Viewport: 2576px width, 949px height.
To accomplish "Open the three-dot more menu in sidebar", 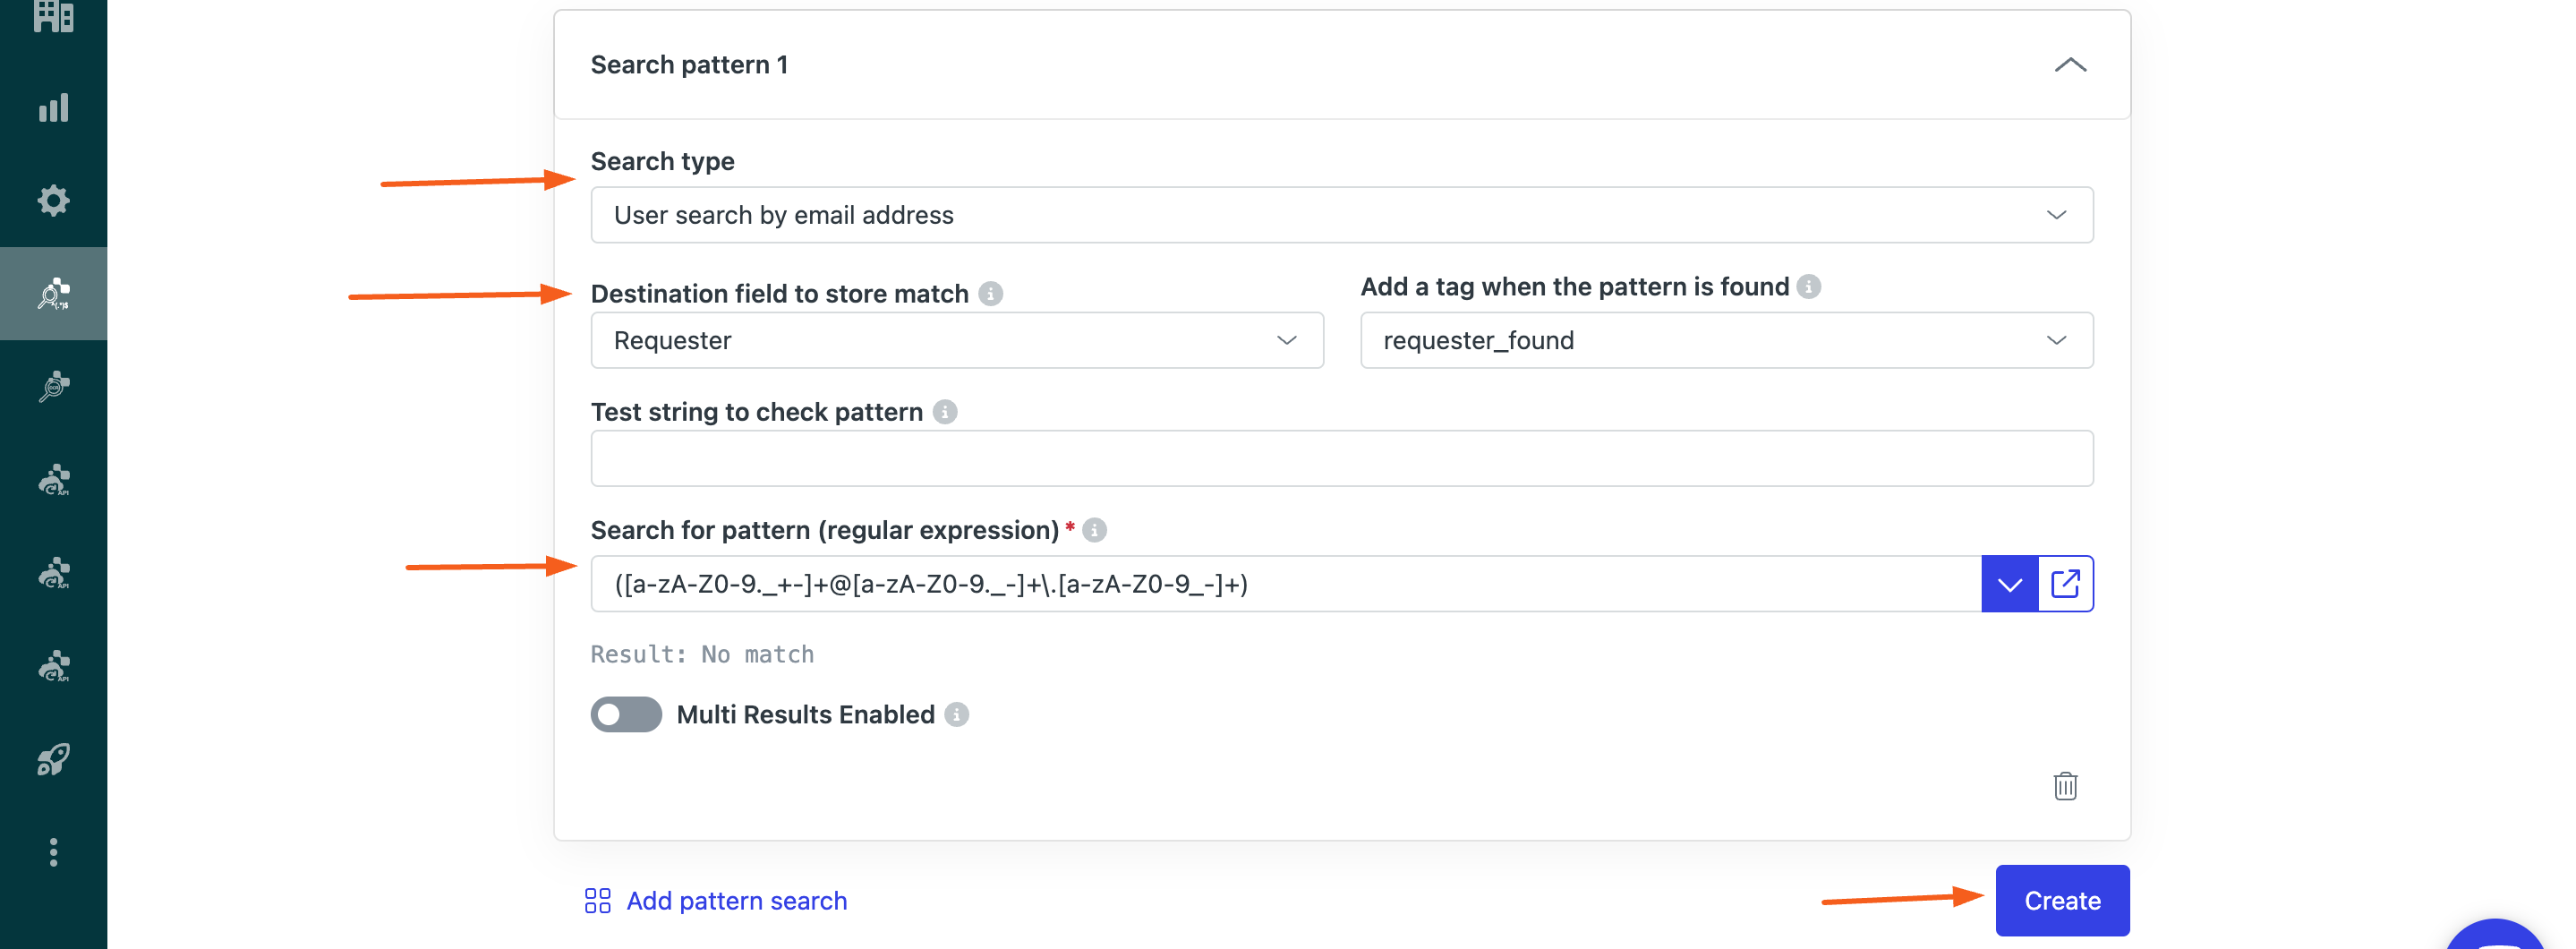I will (53, 852).
